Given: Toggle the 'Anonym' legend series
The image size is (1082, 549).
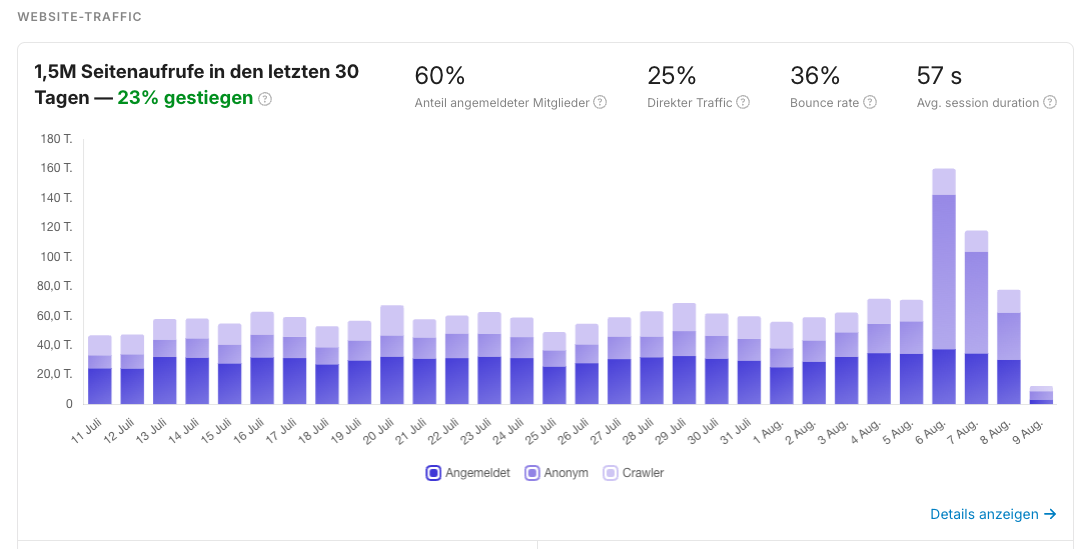Looking at the screenshot, I should [557, 472].
